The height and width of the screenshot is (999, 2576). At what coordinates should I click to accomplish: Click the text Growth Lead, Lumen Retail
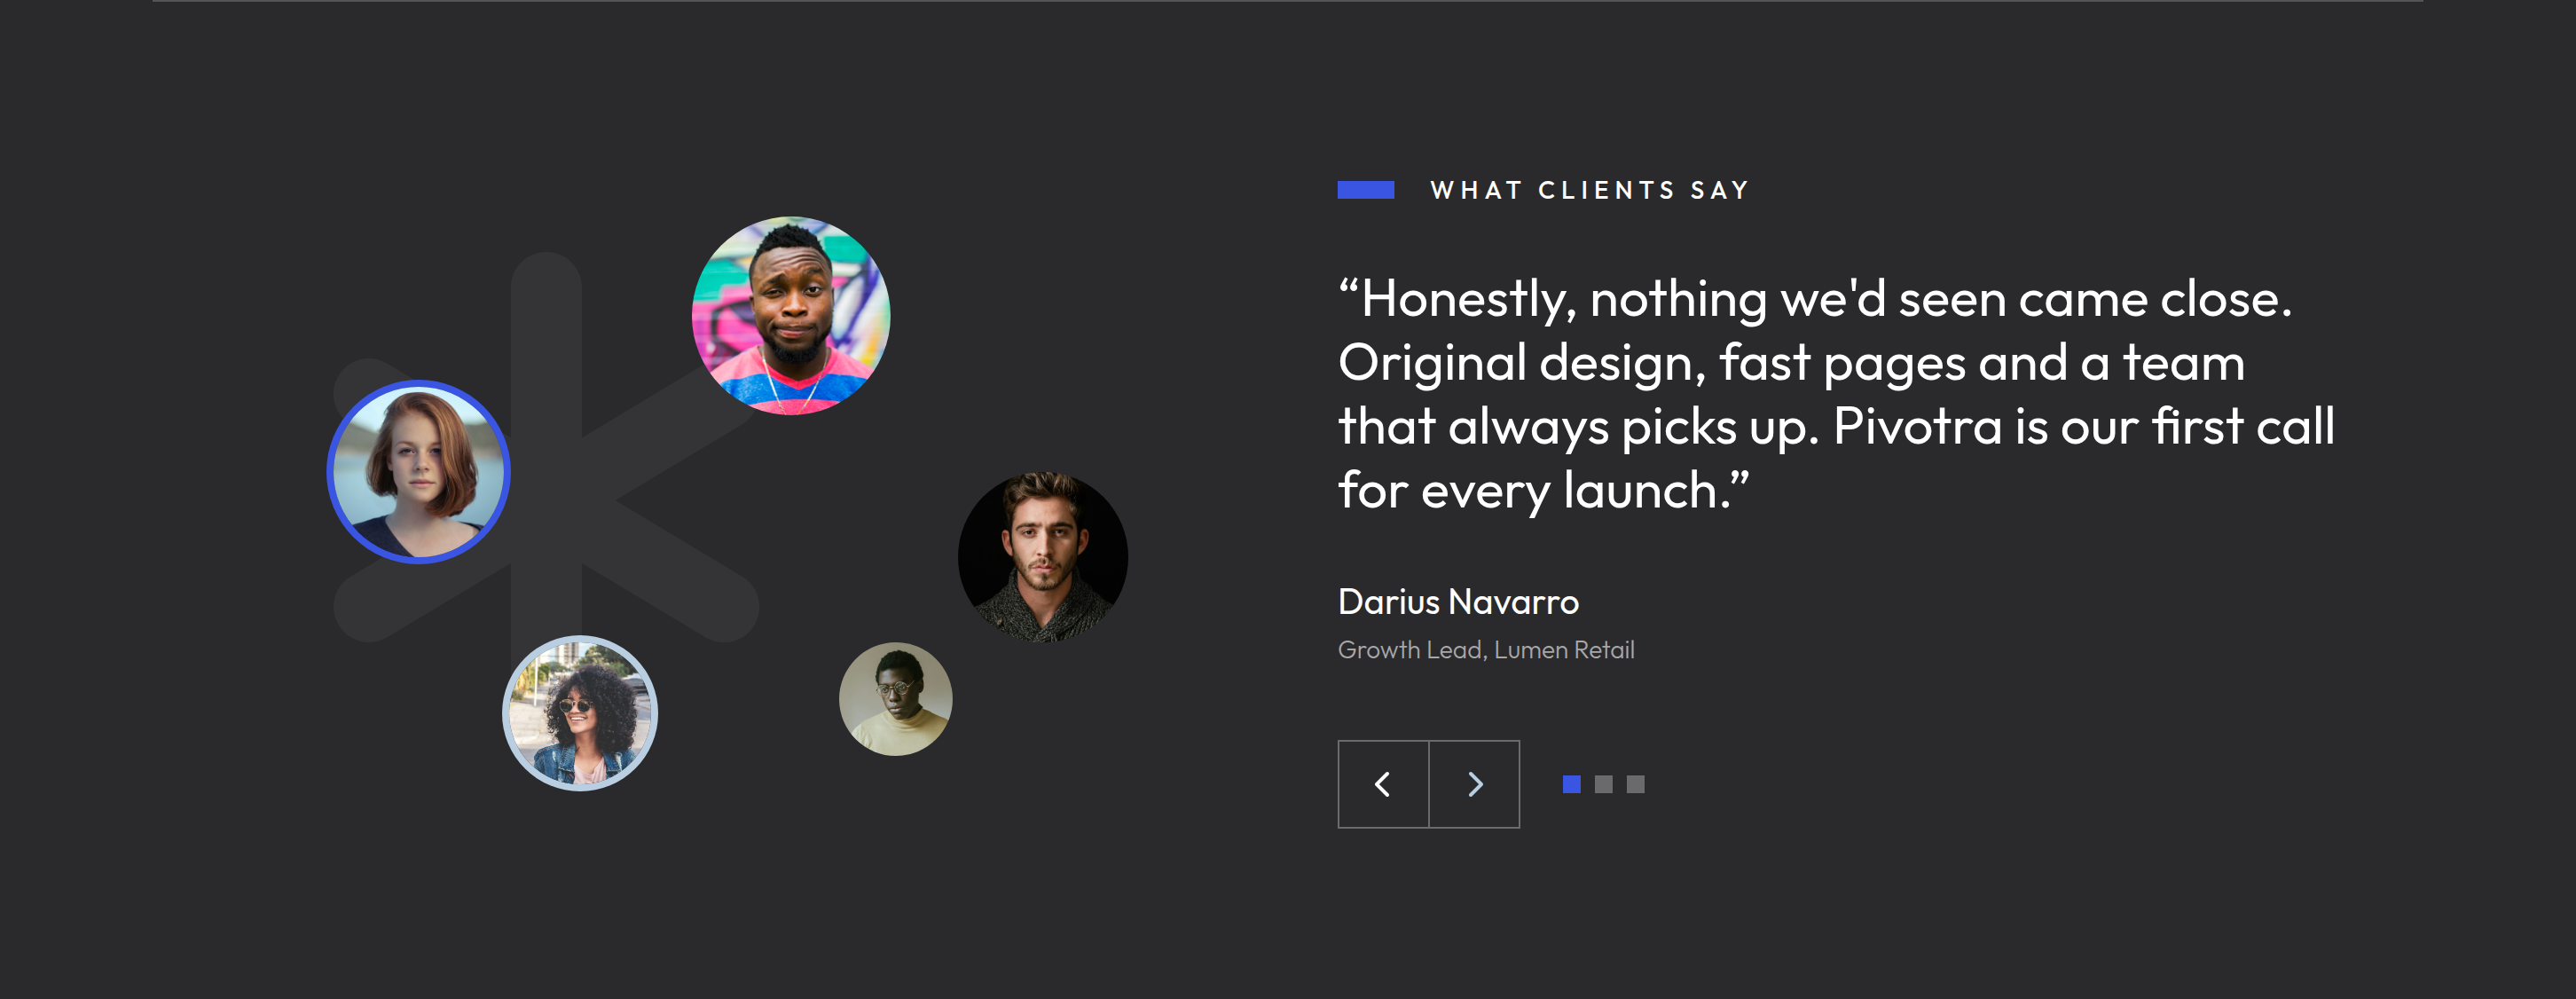(x=1486, y=650)
